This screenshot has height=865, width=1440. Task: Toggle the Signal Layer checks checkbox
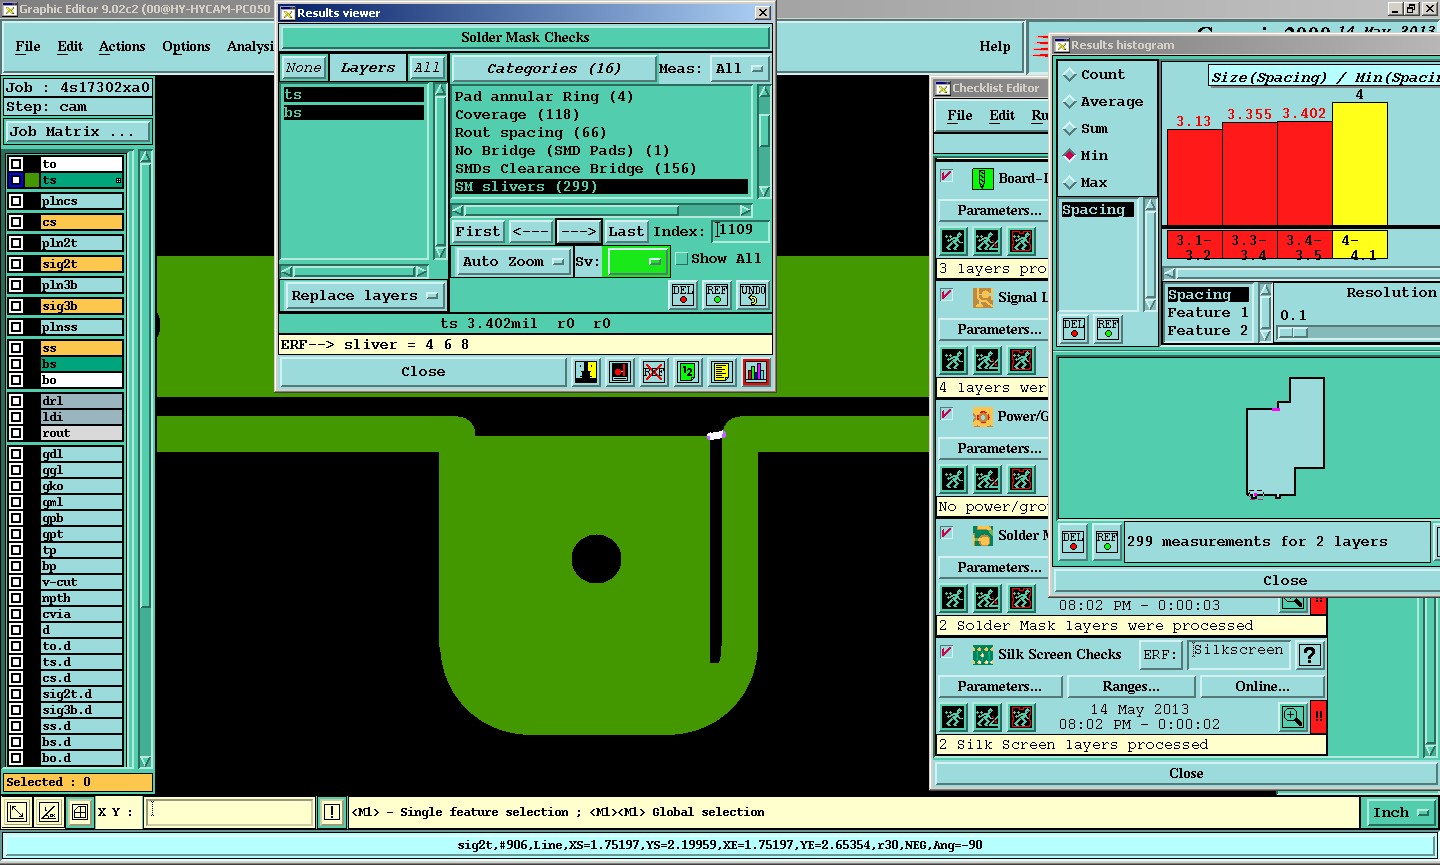click(x=946, y=295)
